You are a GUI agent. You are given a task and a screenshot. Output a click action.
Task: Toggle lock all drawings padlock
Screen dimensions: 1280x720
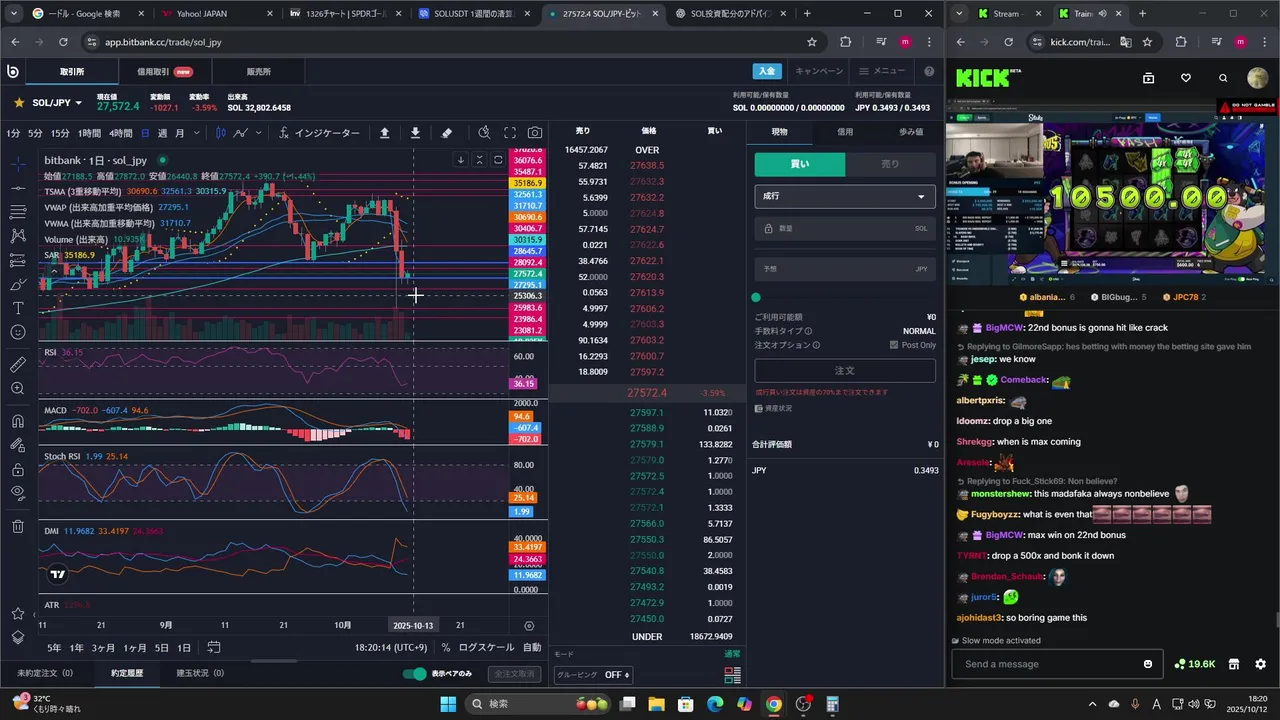[x=18, y=469]
